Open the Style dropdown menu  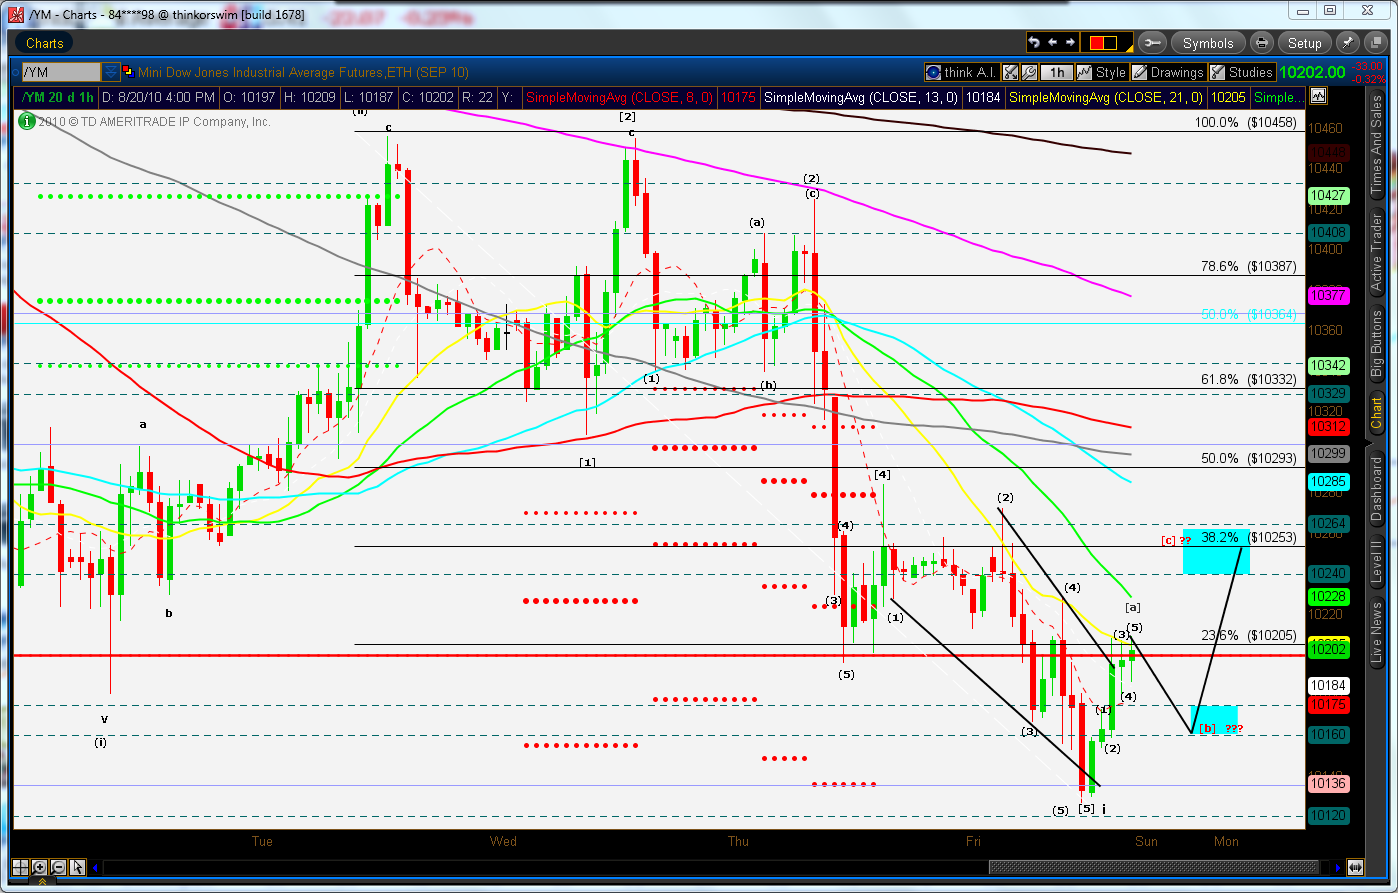point(1102,72)
